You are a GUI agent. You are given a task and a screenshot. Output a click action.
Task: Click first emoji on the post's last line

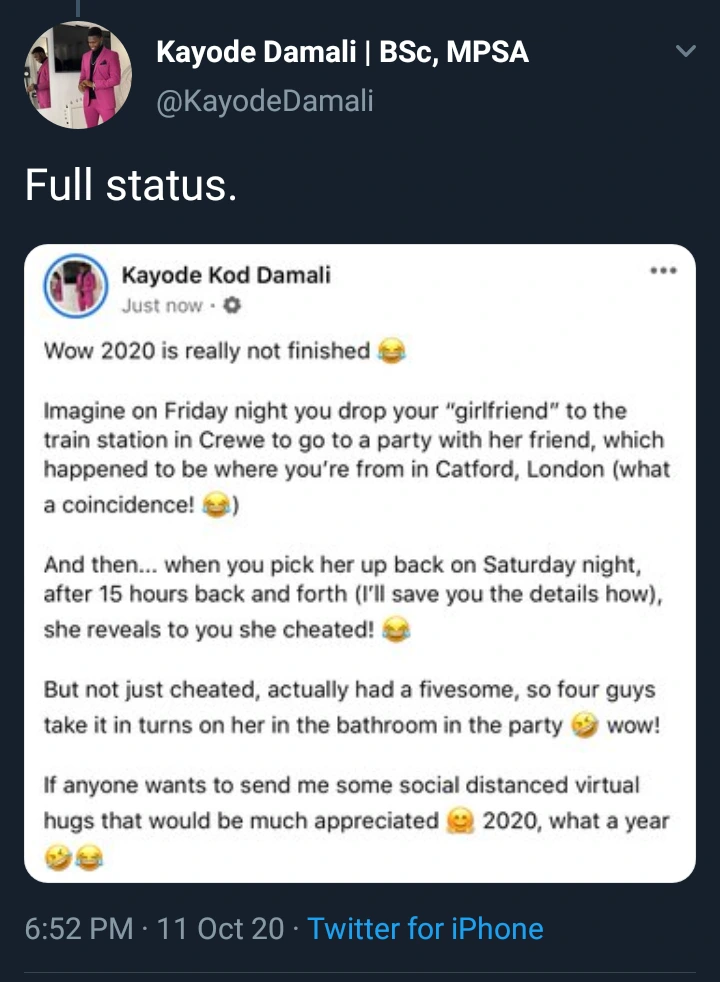[x=58, y=857]
